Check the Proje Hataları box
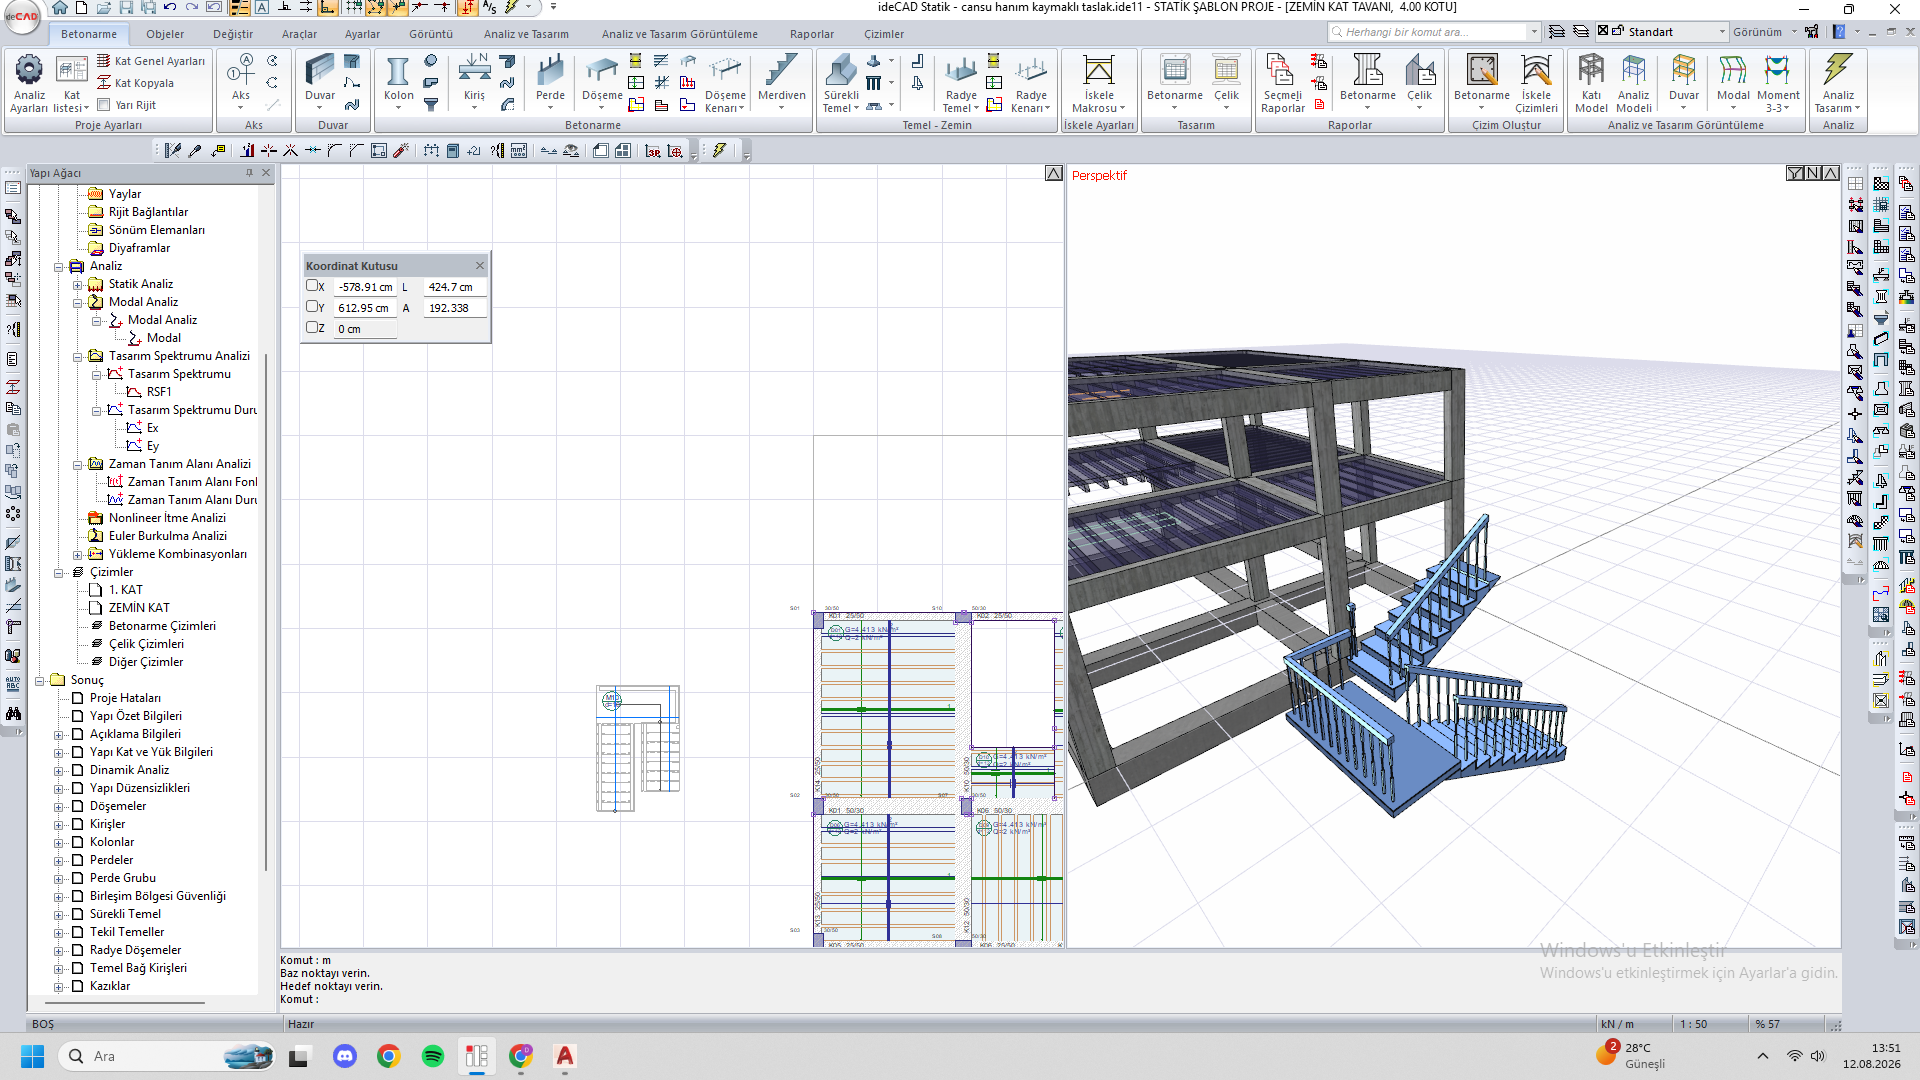The image size is (1920, 1080). 77,698
